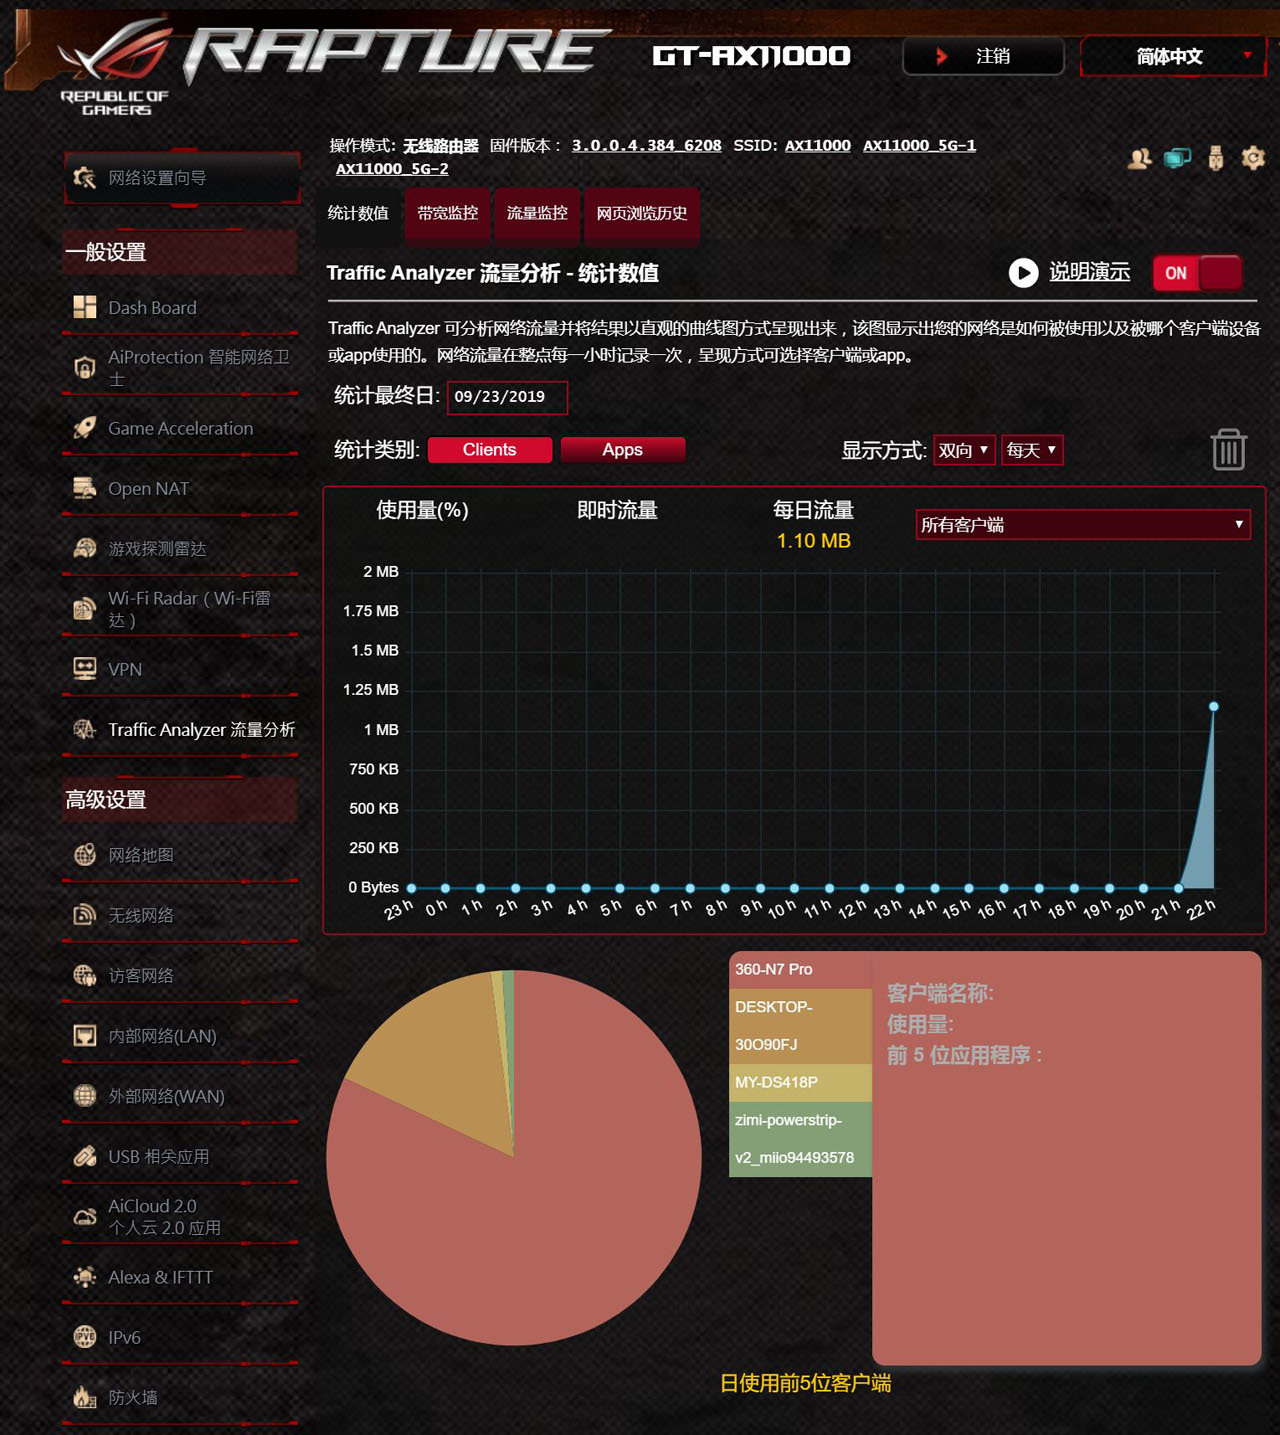Expand the 所有客户端 client selector

(x=1083, y=525)
